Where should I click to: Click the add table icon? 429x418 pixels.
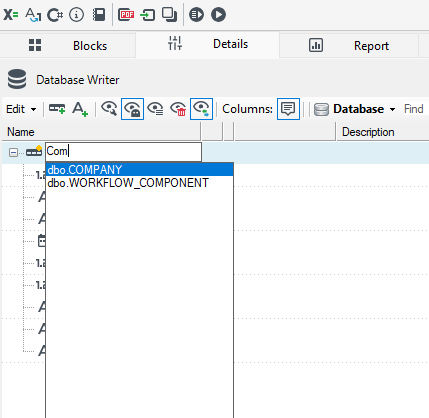coord(57,109)
